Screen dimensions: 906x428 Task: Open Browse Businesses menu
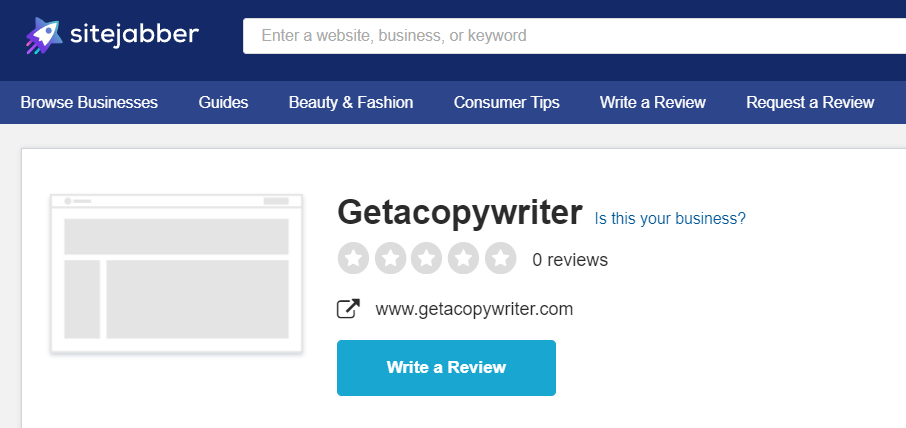tap(89, 102)
